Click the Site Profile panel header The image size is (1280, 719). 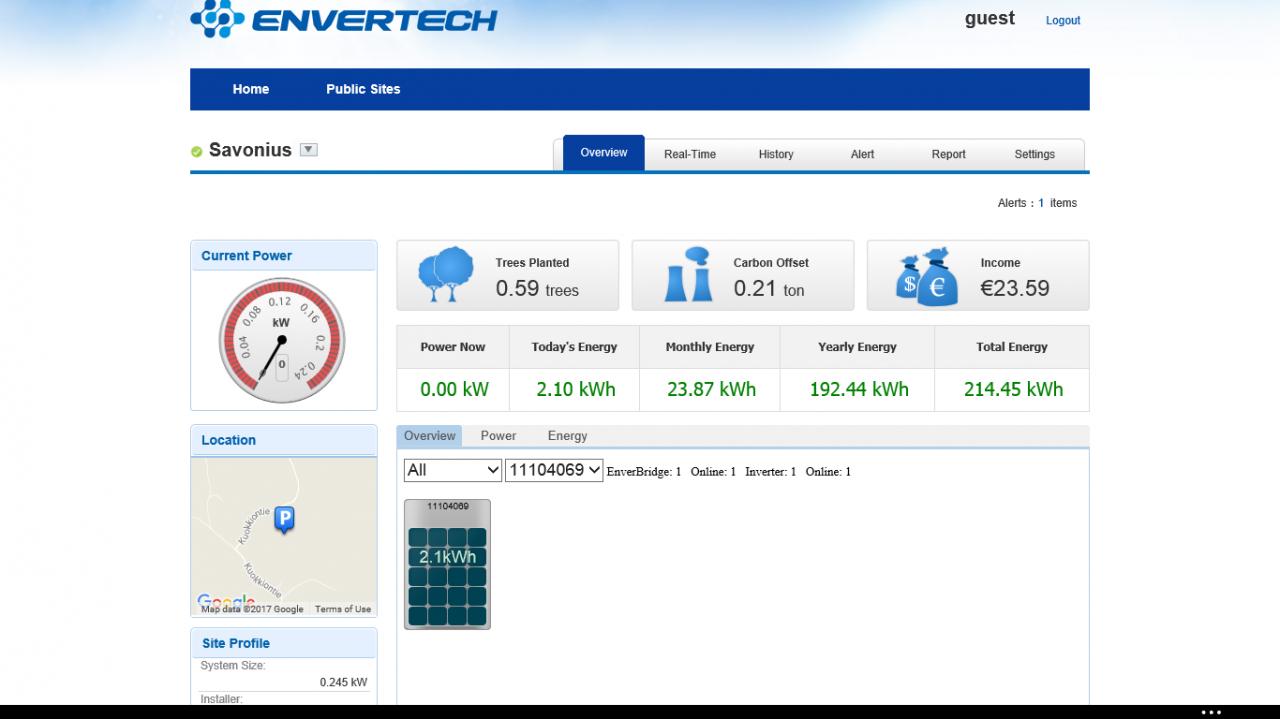284,643
